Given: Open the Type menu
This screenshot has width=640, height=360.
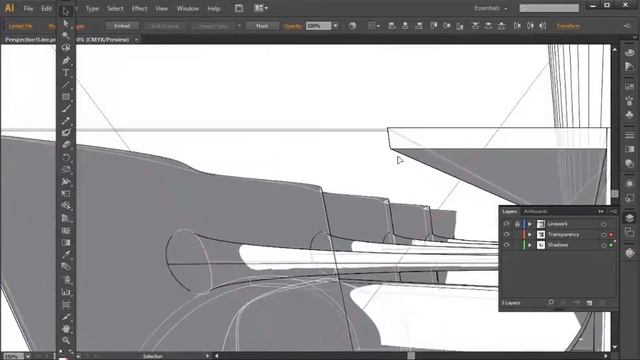Looking at the screenshot, I should tap(92, 8).
